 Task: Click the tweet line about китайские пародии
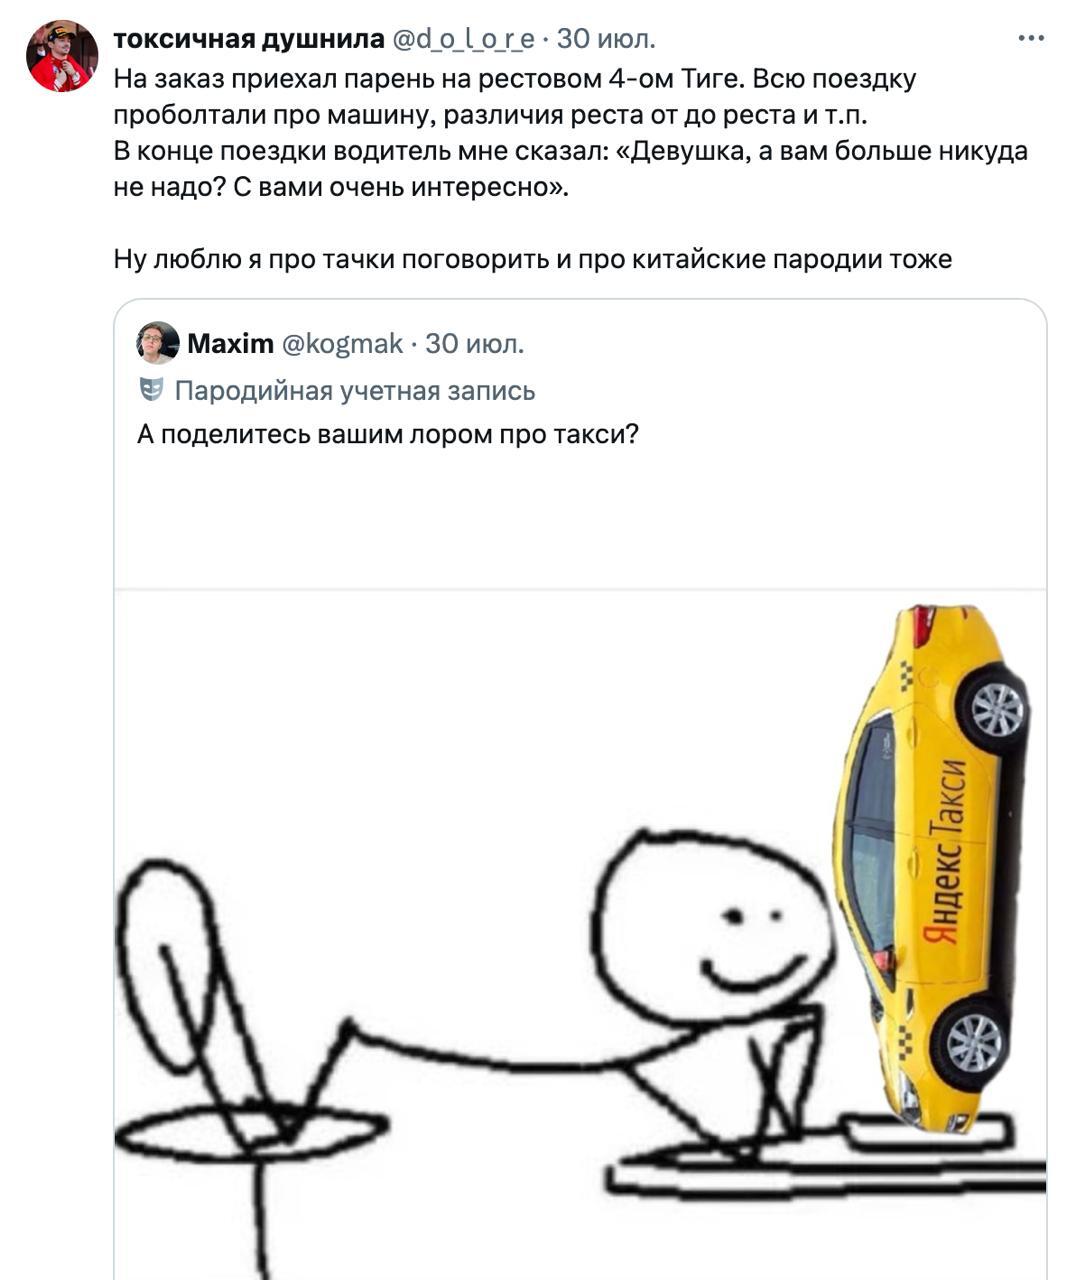coord(532,259)
